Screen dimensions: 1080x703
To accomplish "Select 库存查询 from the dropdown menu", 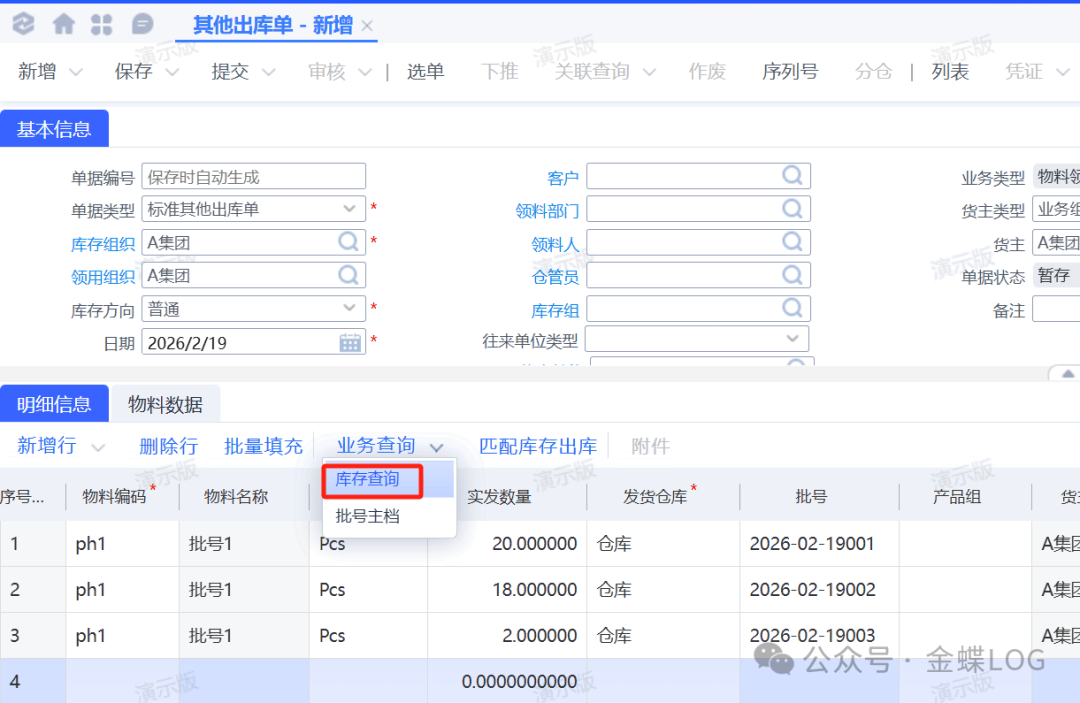I will coord(367,480).
